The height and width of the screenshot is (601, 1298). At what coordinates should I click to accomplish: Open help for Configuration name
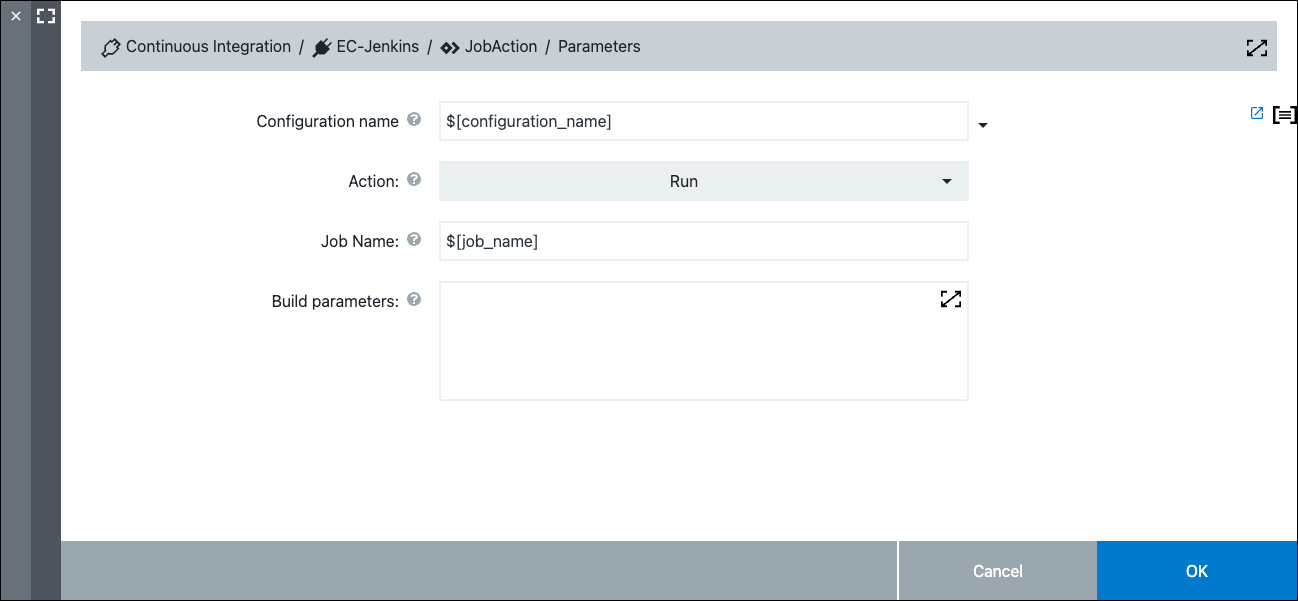pyautogui.click(x=415, y=121)
